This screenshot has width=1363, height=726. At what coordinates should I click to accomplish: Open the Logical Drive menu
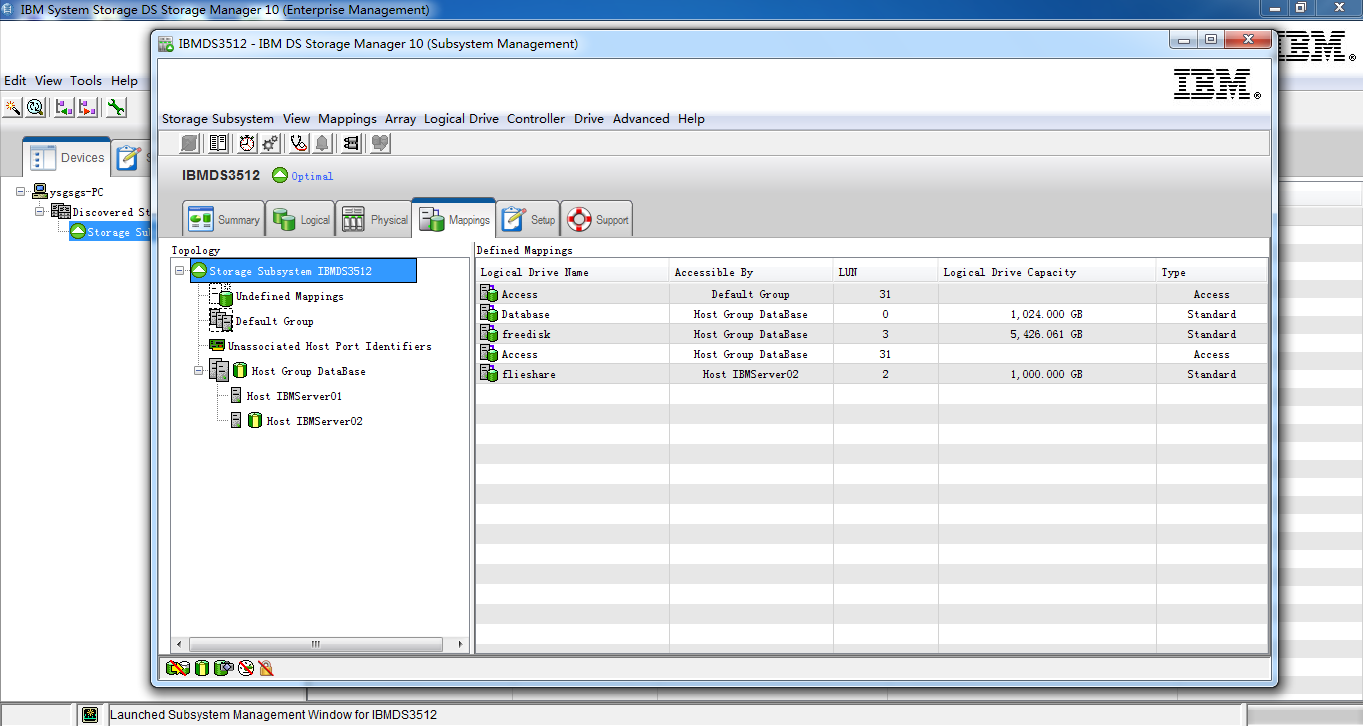[461, 119]
